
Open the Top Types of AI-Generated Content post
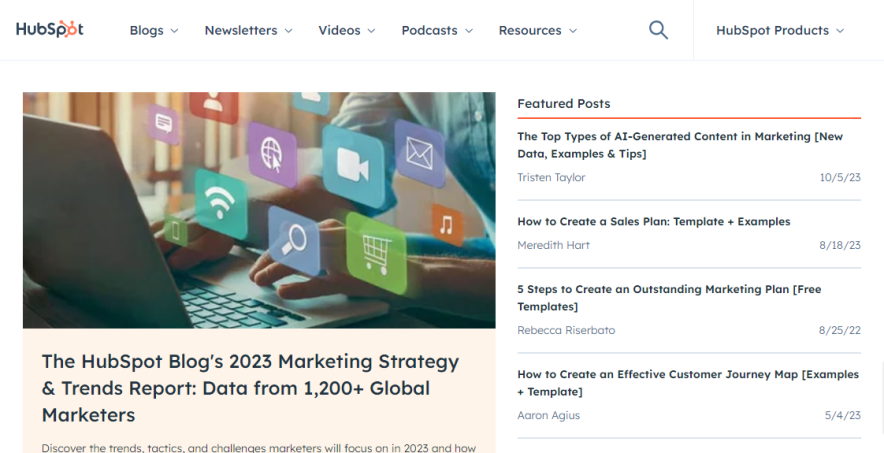coord(680,145)
